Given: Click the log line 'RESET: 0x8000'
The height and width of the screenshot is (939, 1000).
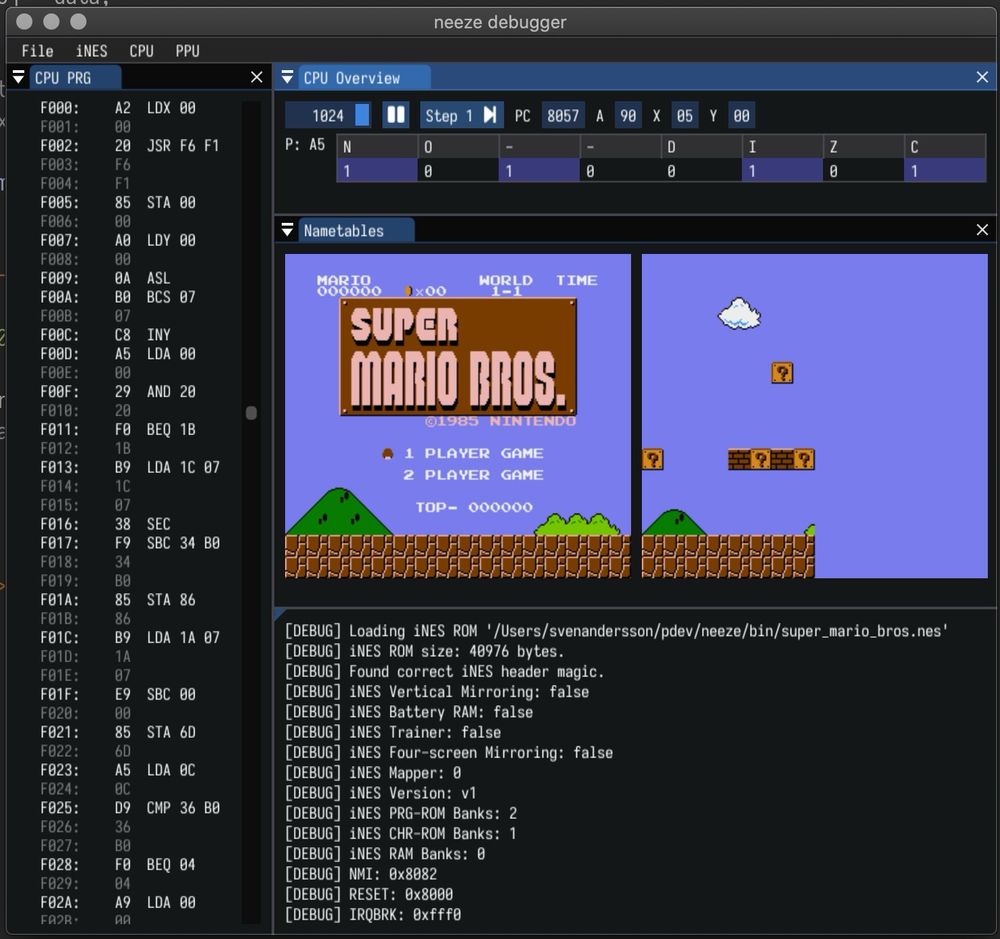Looking at the screenshot, I should point(369,894).
